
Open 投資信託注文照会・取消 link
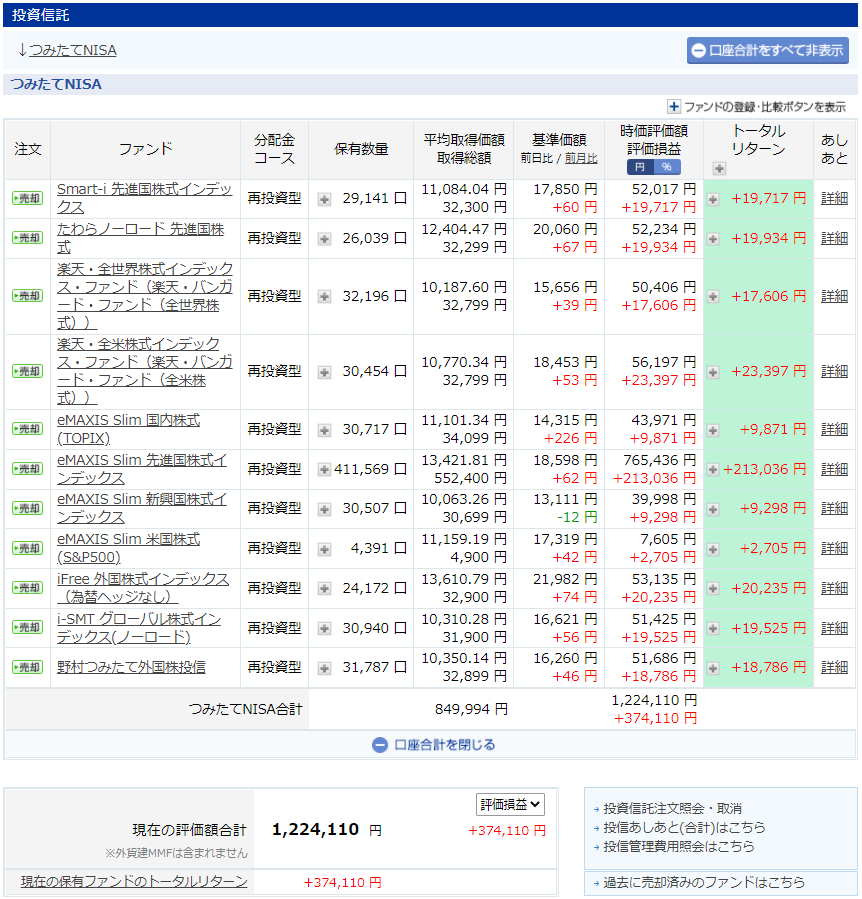[x=672, y=808]
